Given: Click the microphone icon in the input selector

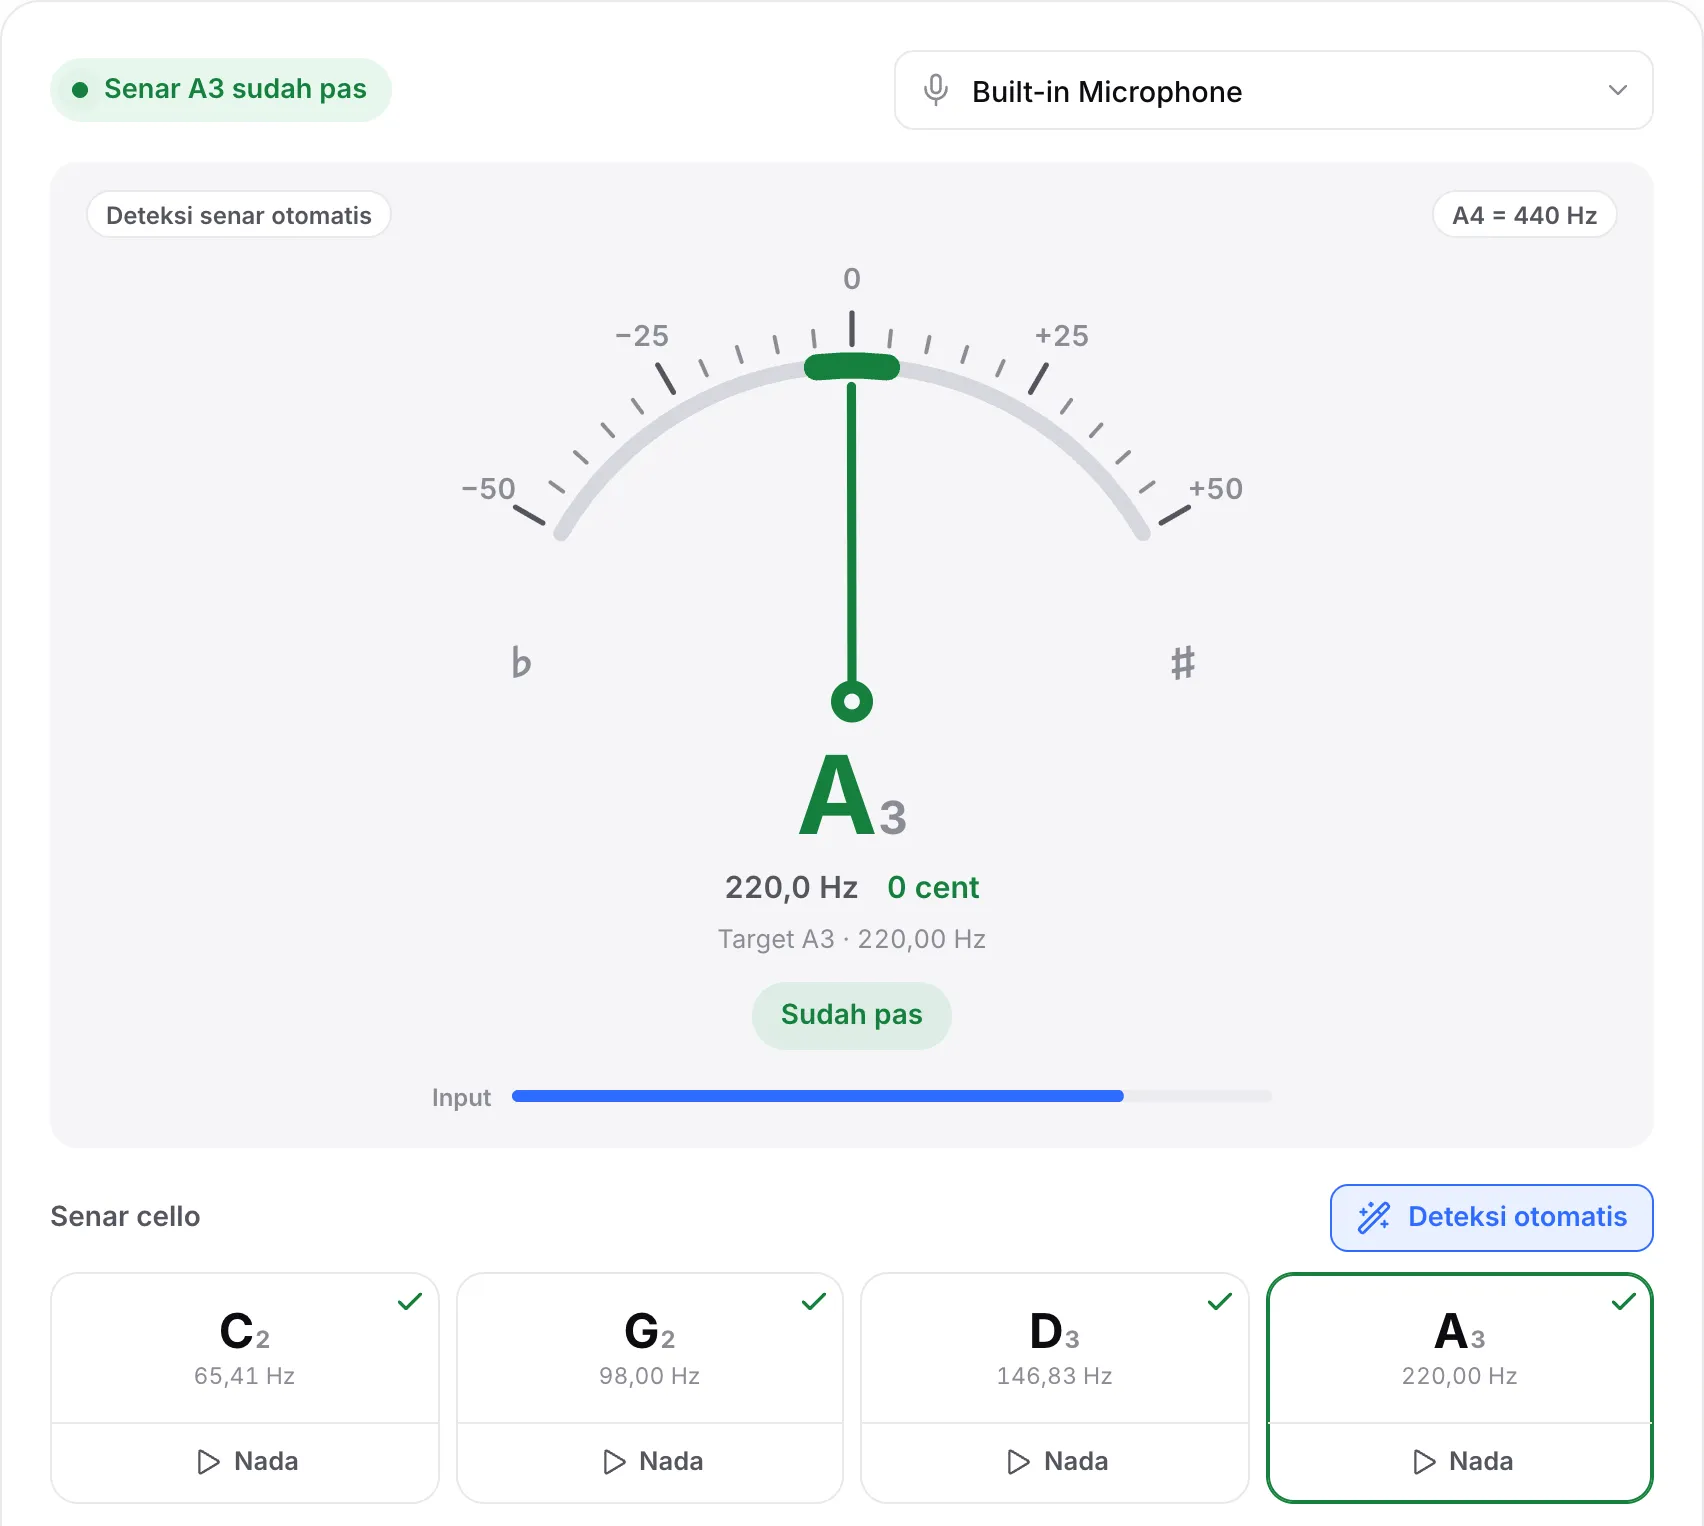Looking at the screenshot, I should pos(936,90).
